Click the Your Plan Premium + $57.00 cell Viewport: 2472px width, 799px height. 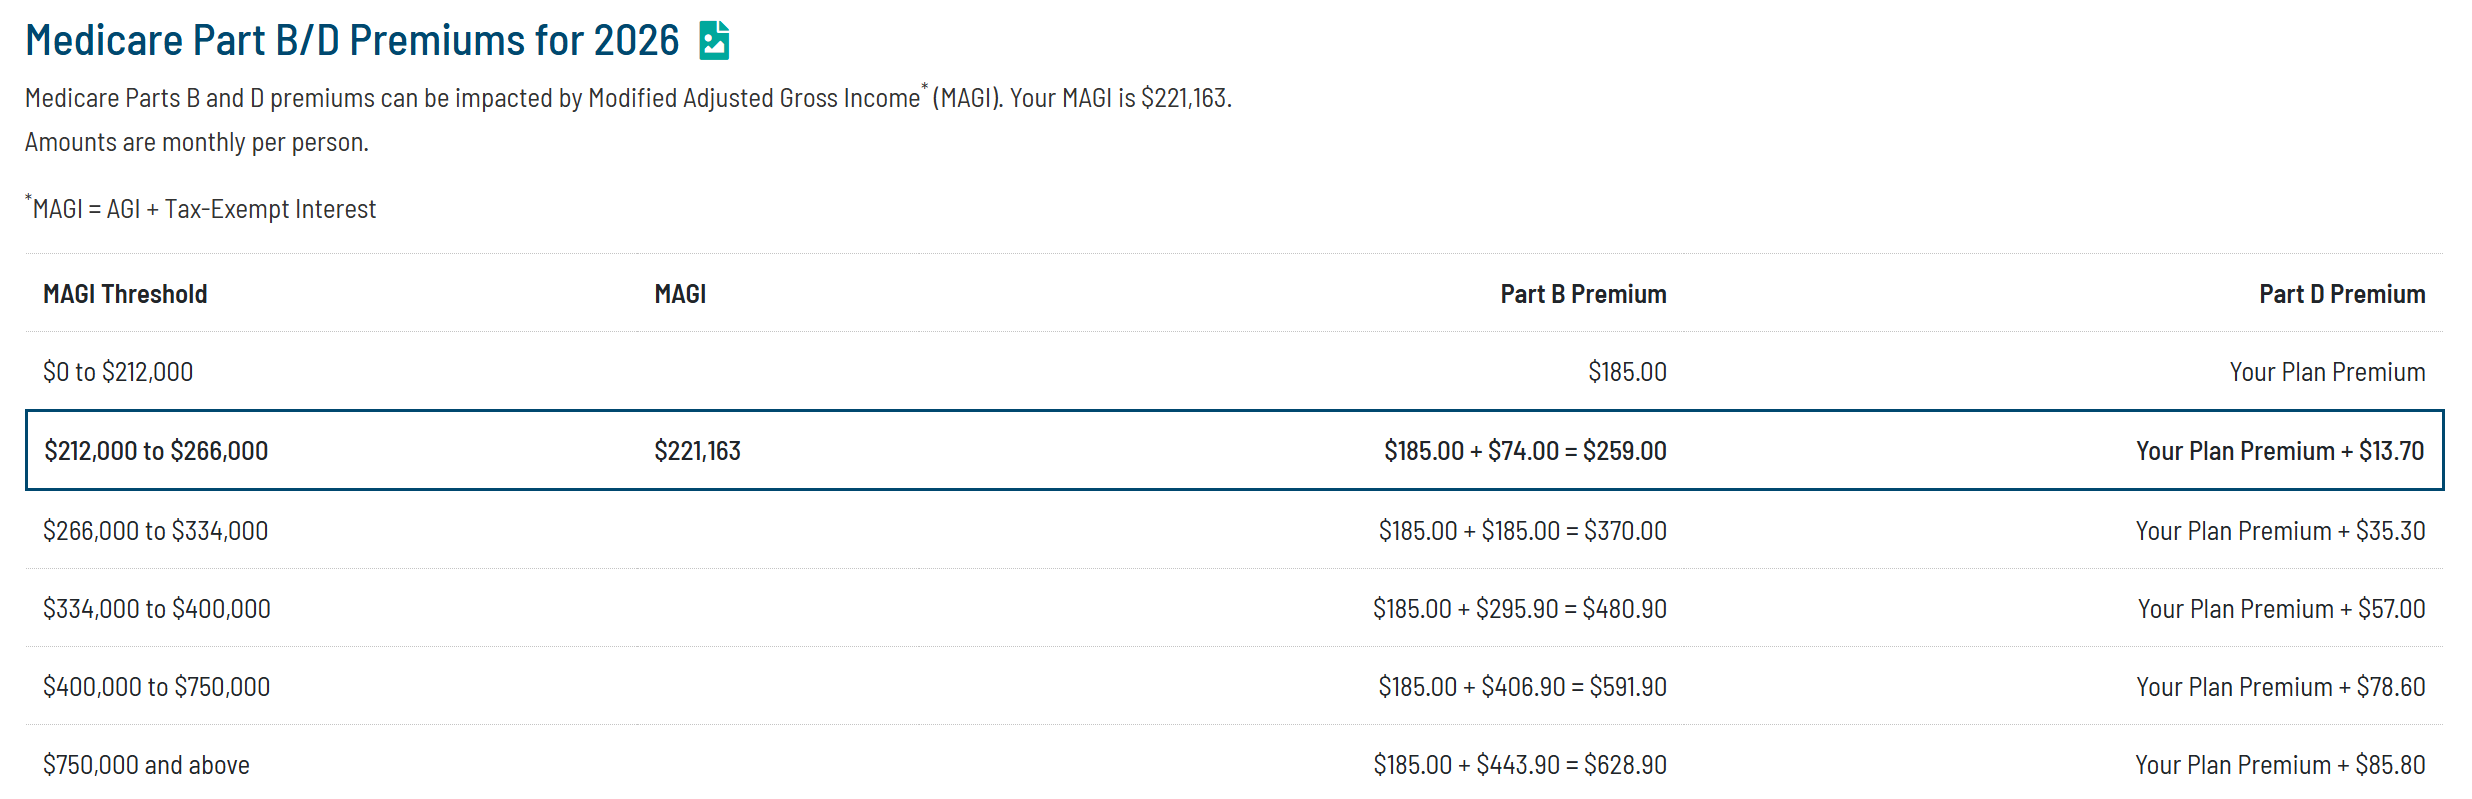[2281, 609]
